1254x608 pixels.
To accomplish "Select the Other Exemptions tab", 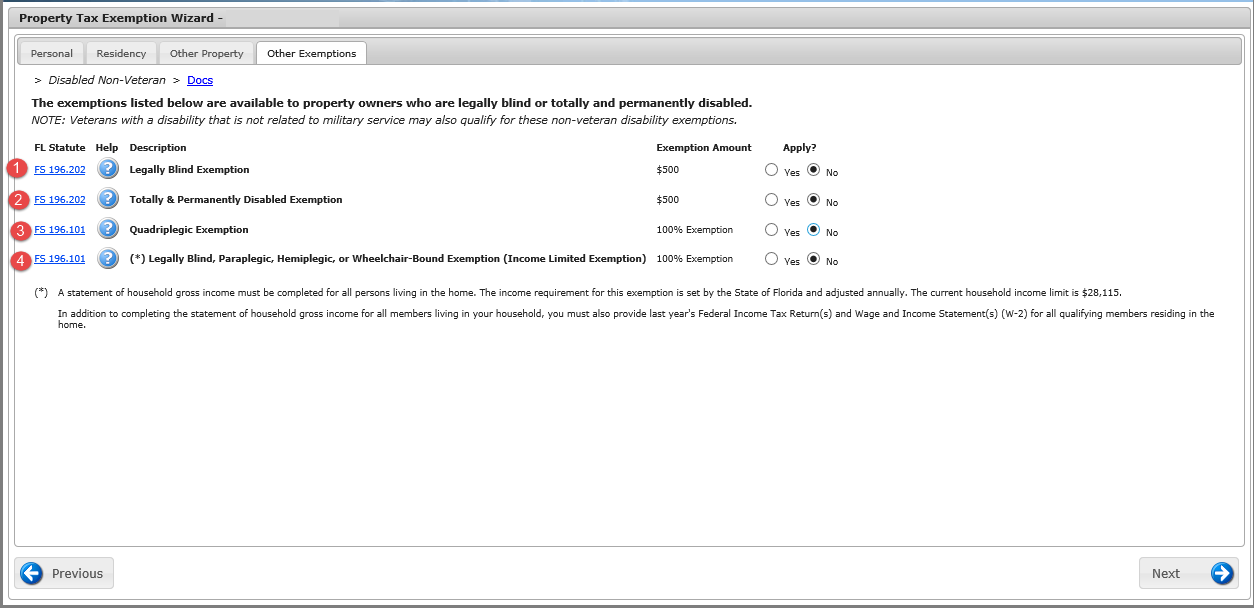I will pos(312,53).
